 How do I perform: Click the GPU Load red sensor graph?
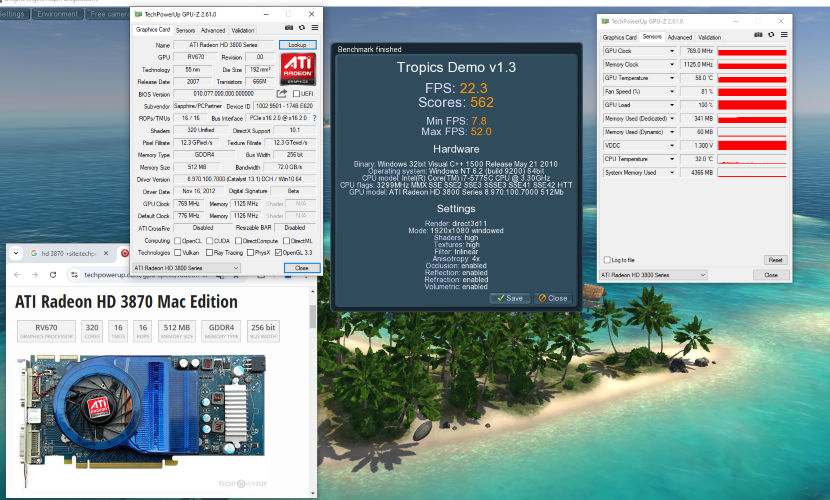click(752, 104)
